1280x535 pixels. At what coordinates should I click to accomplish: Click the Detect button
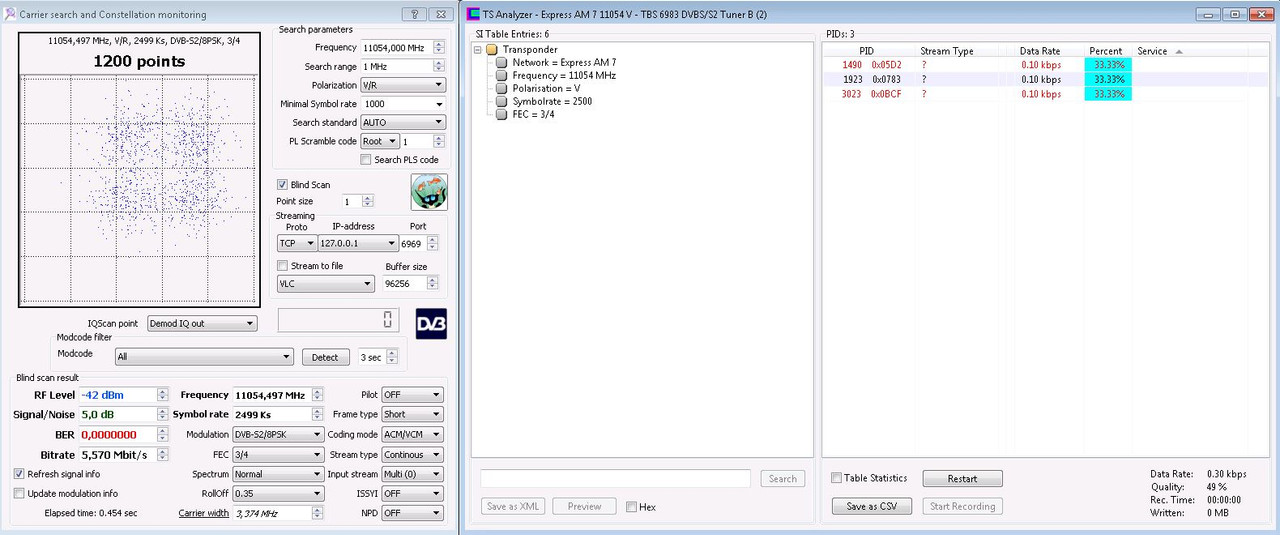[x=326, y=357]
